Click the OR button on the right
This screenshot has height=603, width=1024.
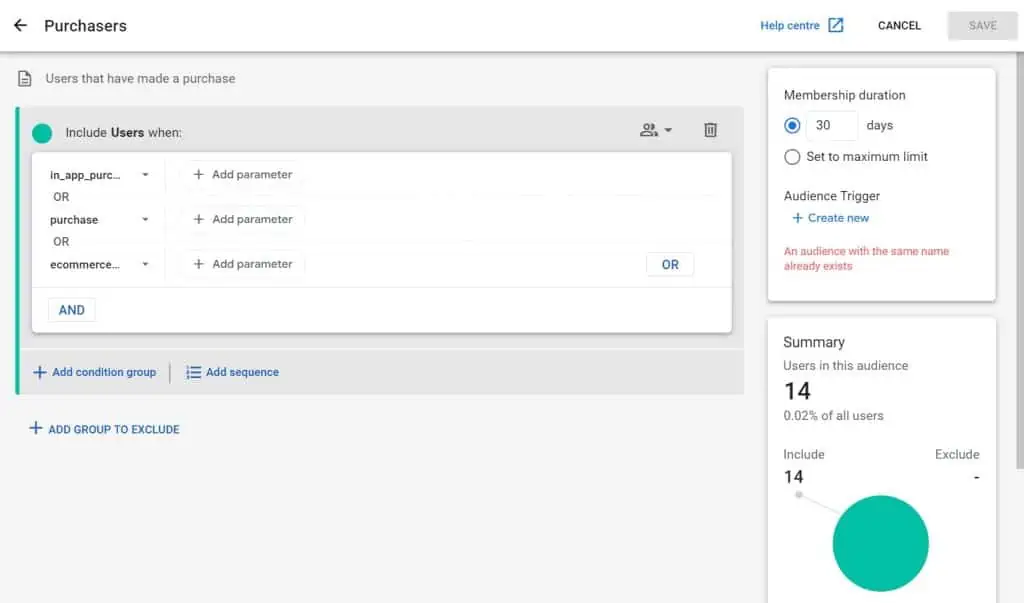pos(670,265)
